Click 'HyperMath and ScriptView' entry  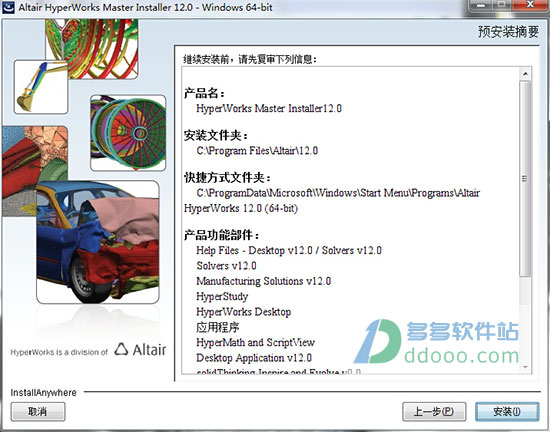click(x=255, y=343)
